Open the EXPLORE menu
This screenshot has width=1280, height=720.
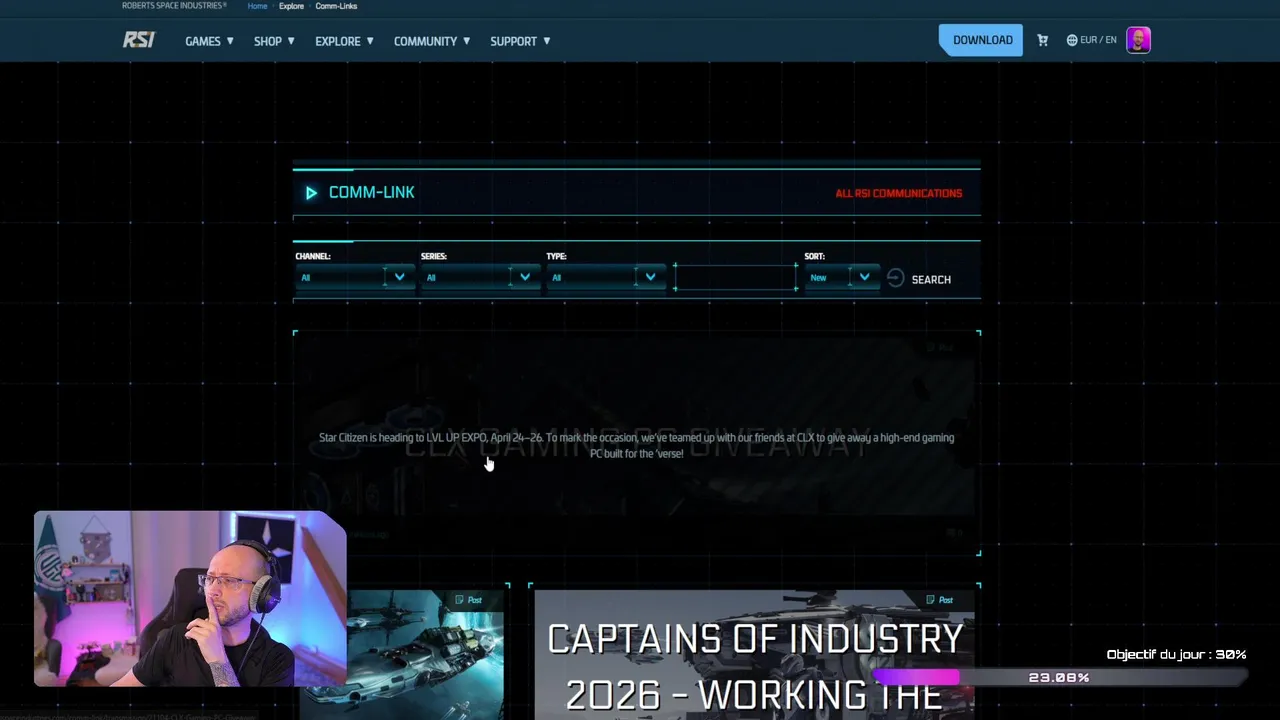tap(344, 41)
